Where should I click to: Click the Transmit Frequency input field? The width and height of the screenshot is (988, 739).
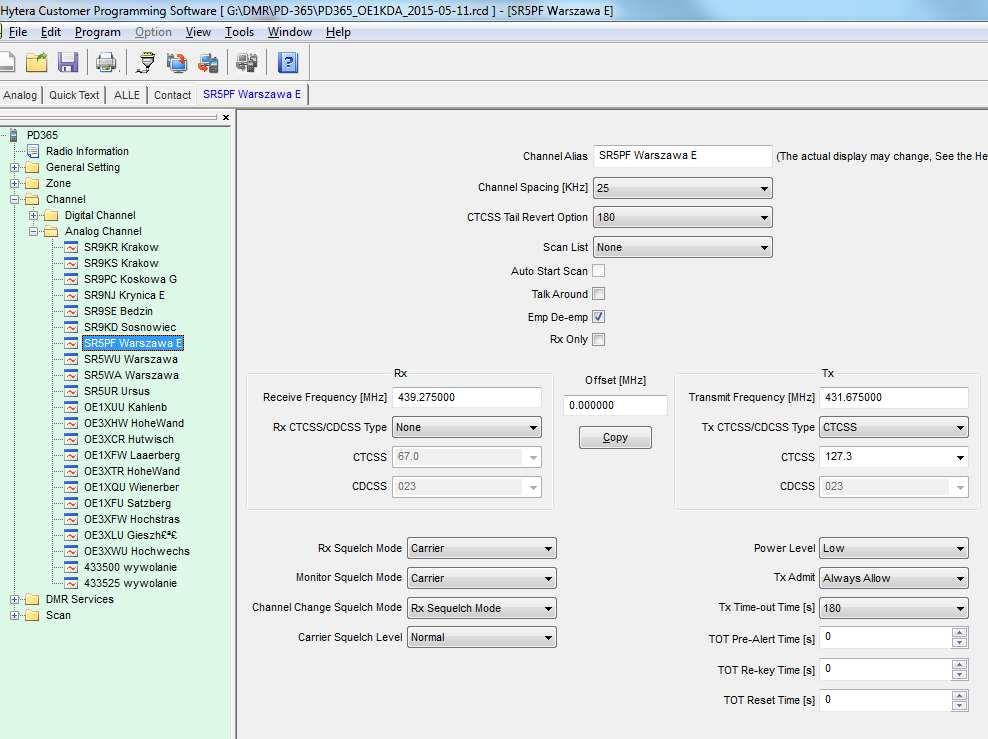(894, 398)
